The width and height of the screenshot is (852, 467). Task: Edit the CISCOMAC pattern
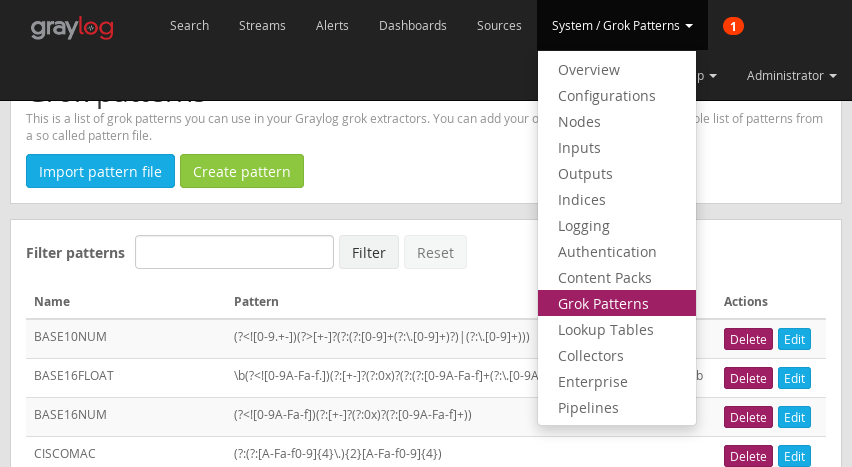click(794, 456)
